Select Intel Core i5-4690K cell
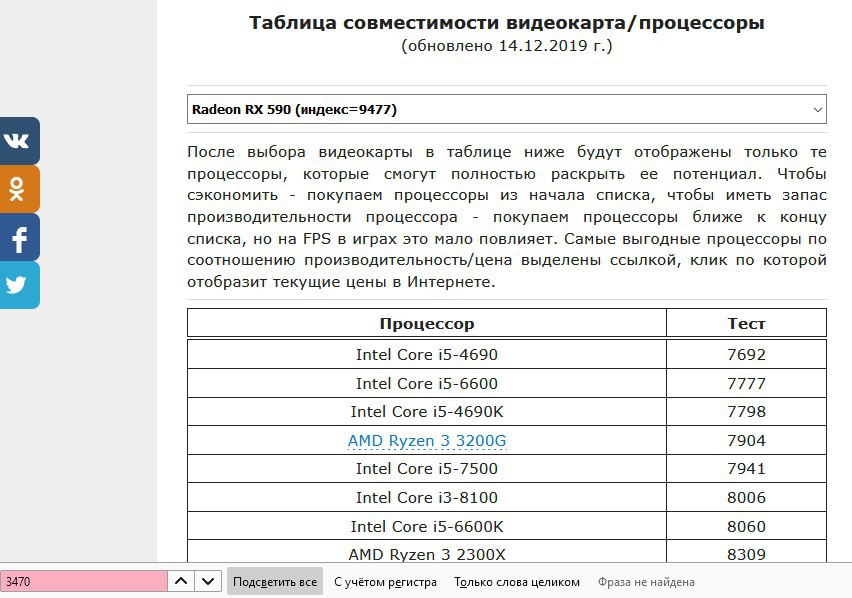852x598 pixels. [x=427, y=412]
